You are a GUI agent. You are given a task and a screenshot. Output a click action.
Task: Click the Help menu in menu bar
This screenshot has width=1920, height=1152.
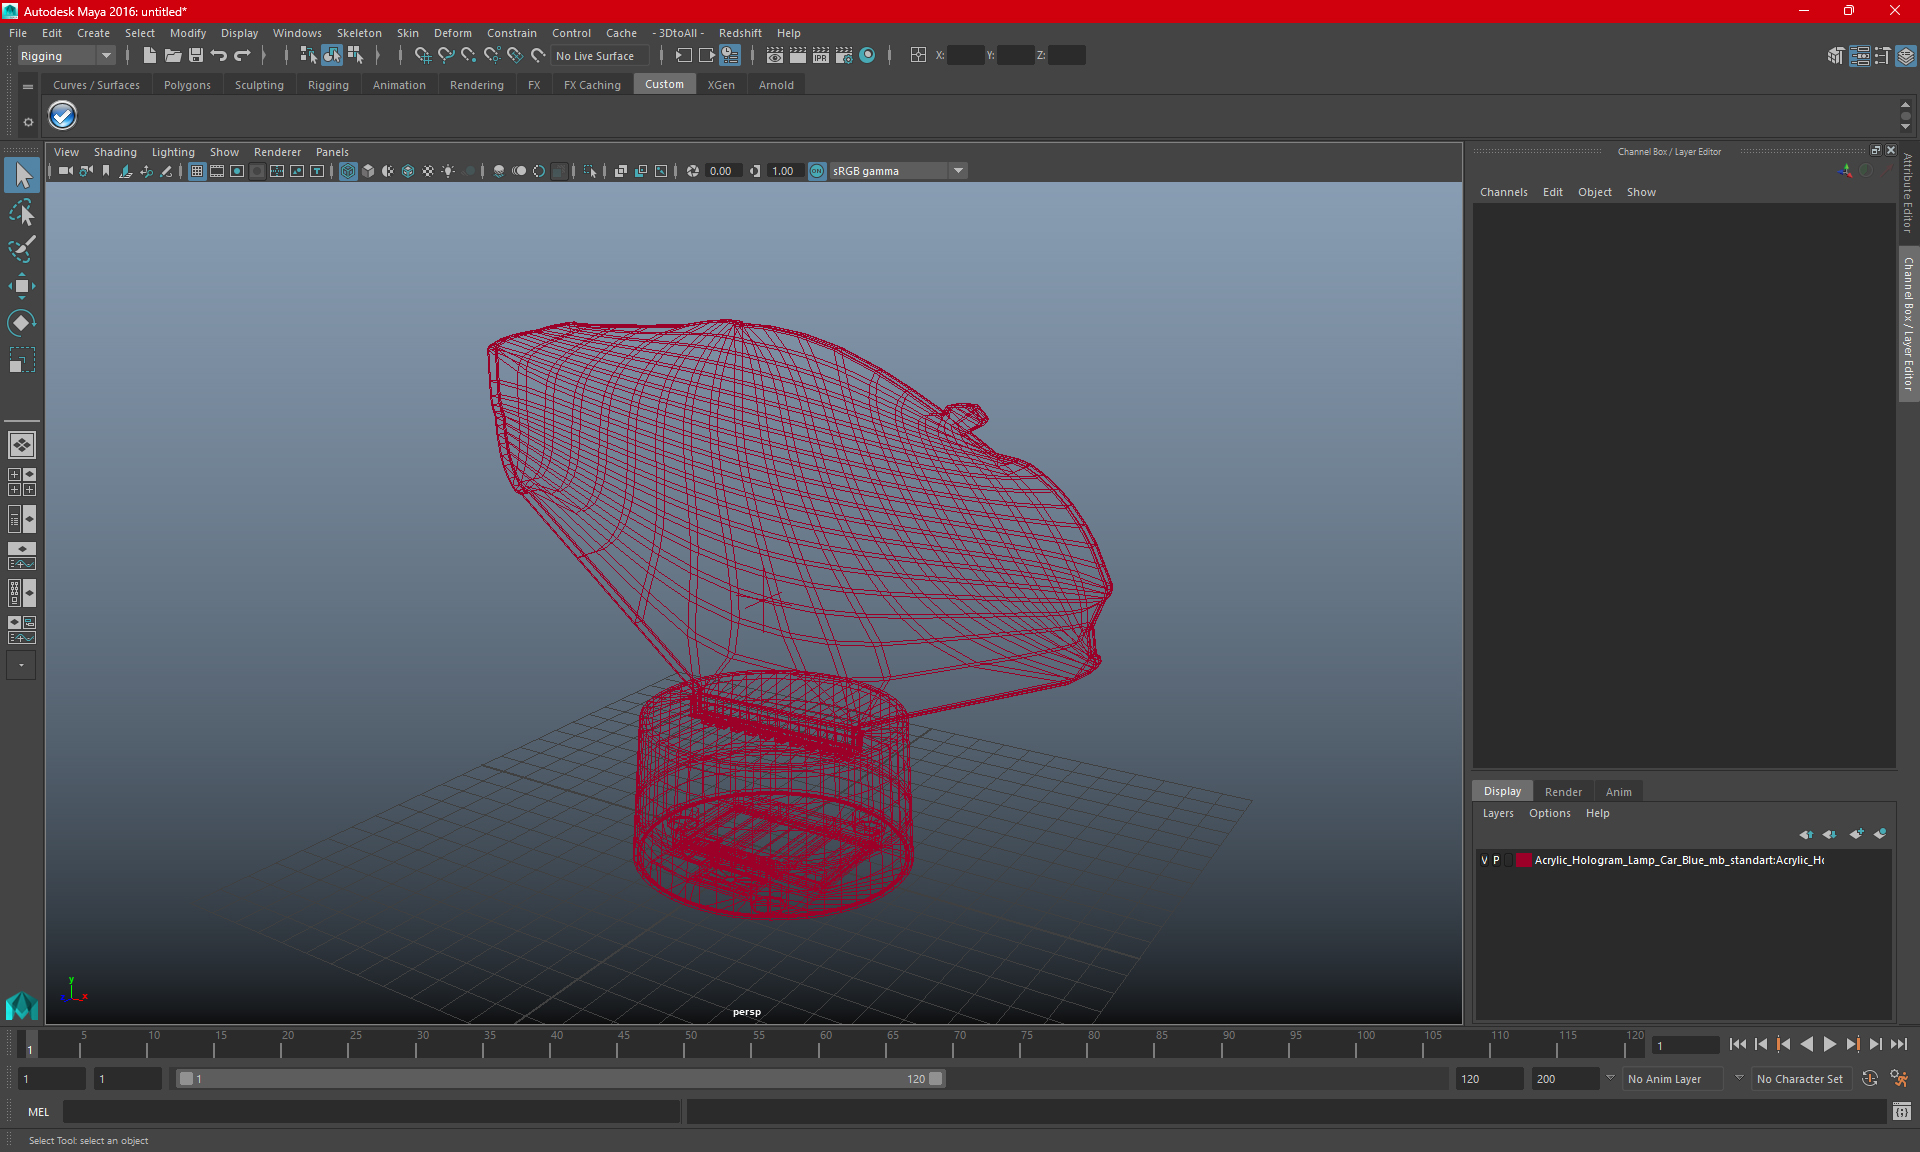(x=789, y=33)
